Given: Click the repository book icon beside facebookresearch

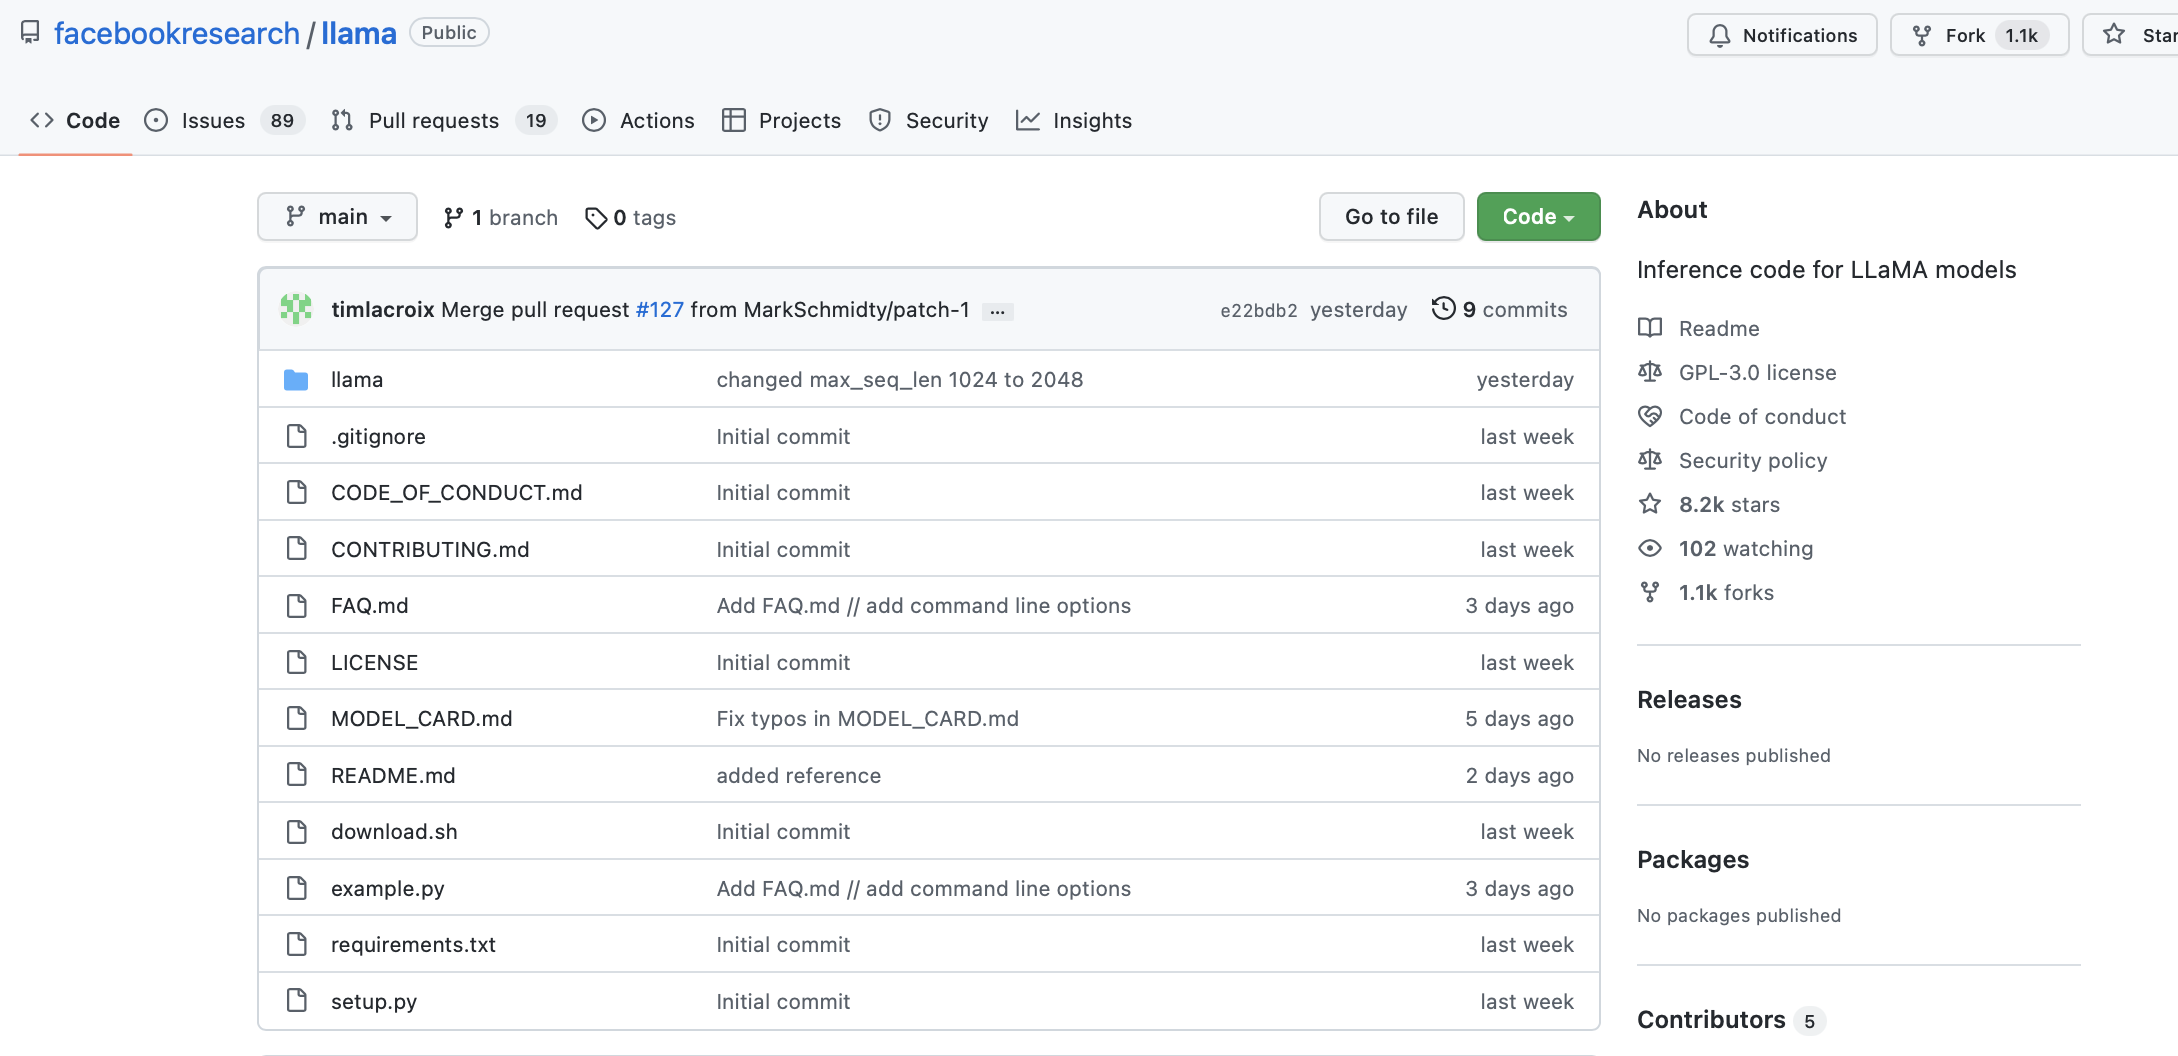Looking at the screenshot, I should point(29,31).
